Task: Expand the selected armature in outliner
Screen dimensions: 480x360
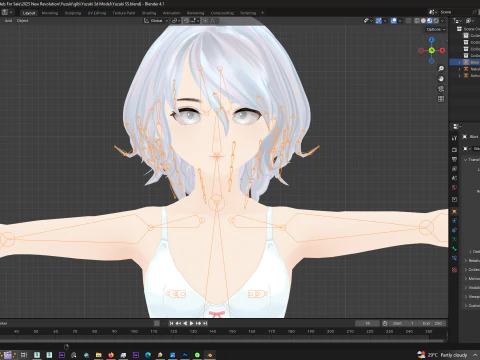Action: coord(460,62)
